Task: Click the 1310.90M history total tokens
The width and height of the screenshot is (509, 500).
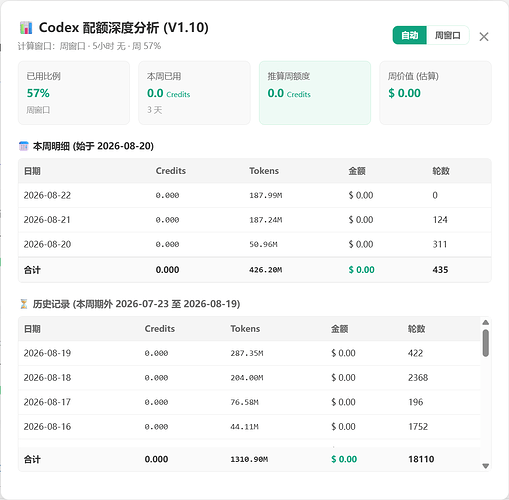Action: click(x=249, y=459)
